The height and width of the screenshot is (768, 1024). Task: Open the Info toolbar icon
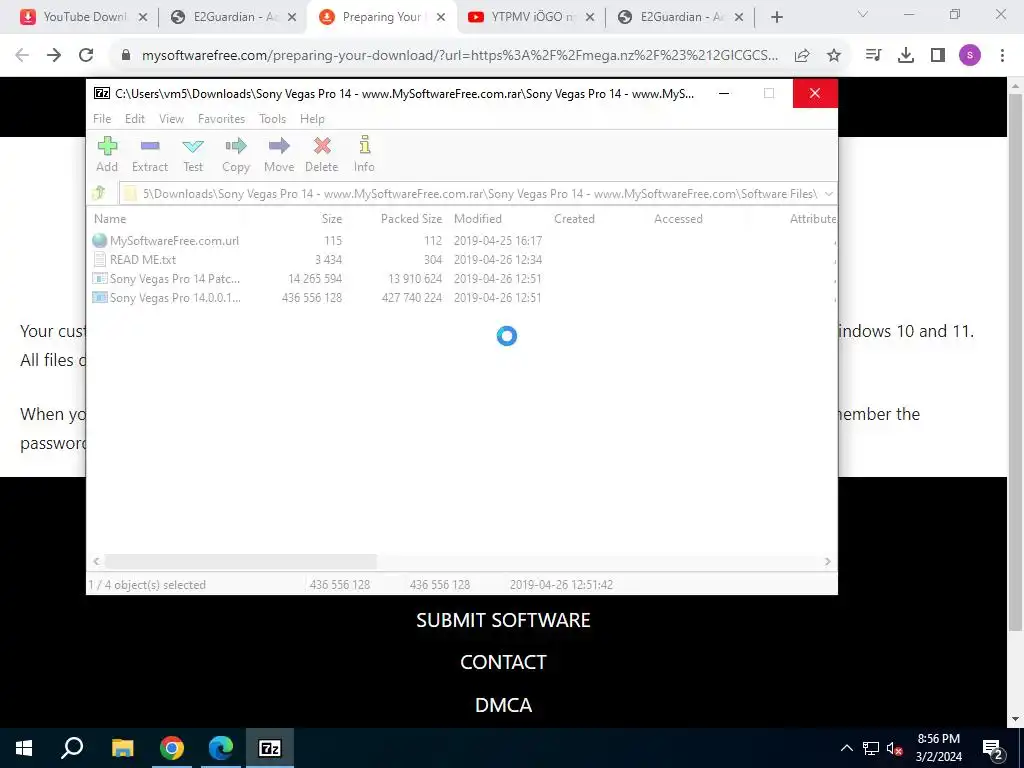click(364, 154)
